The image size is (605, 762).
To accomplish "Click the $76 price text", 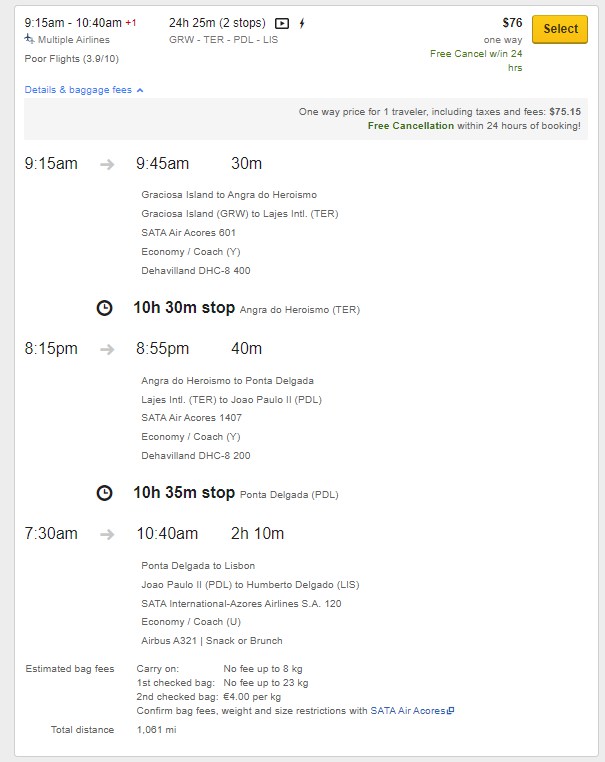I will point(512,23).
